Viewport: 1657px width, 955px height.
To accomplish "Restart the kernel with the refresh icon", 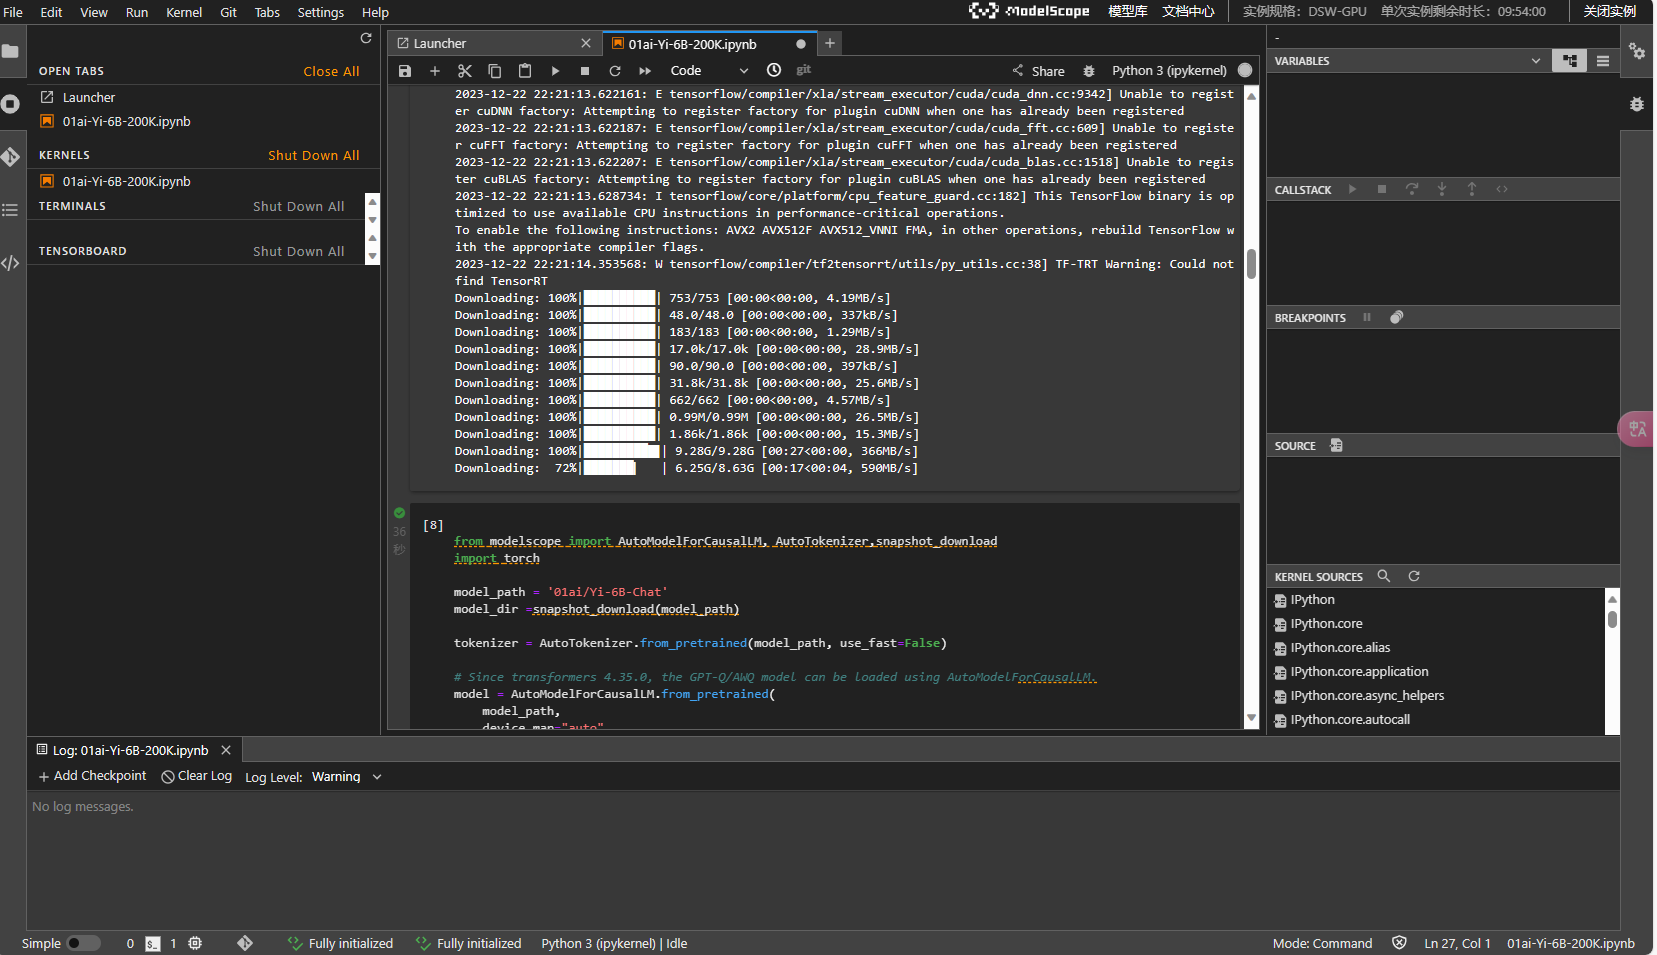I will pyautogui.click(x=615, y=71).
